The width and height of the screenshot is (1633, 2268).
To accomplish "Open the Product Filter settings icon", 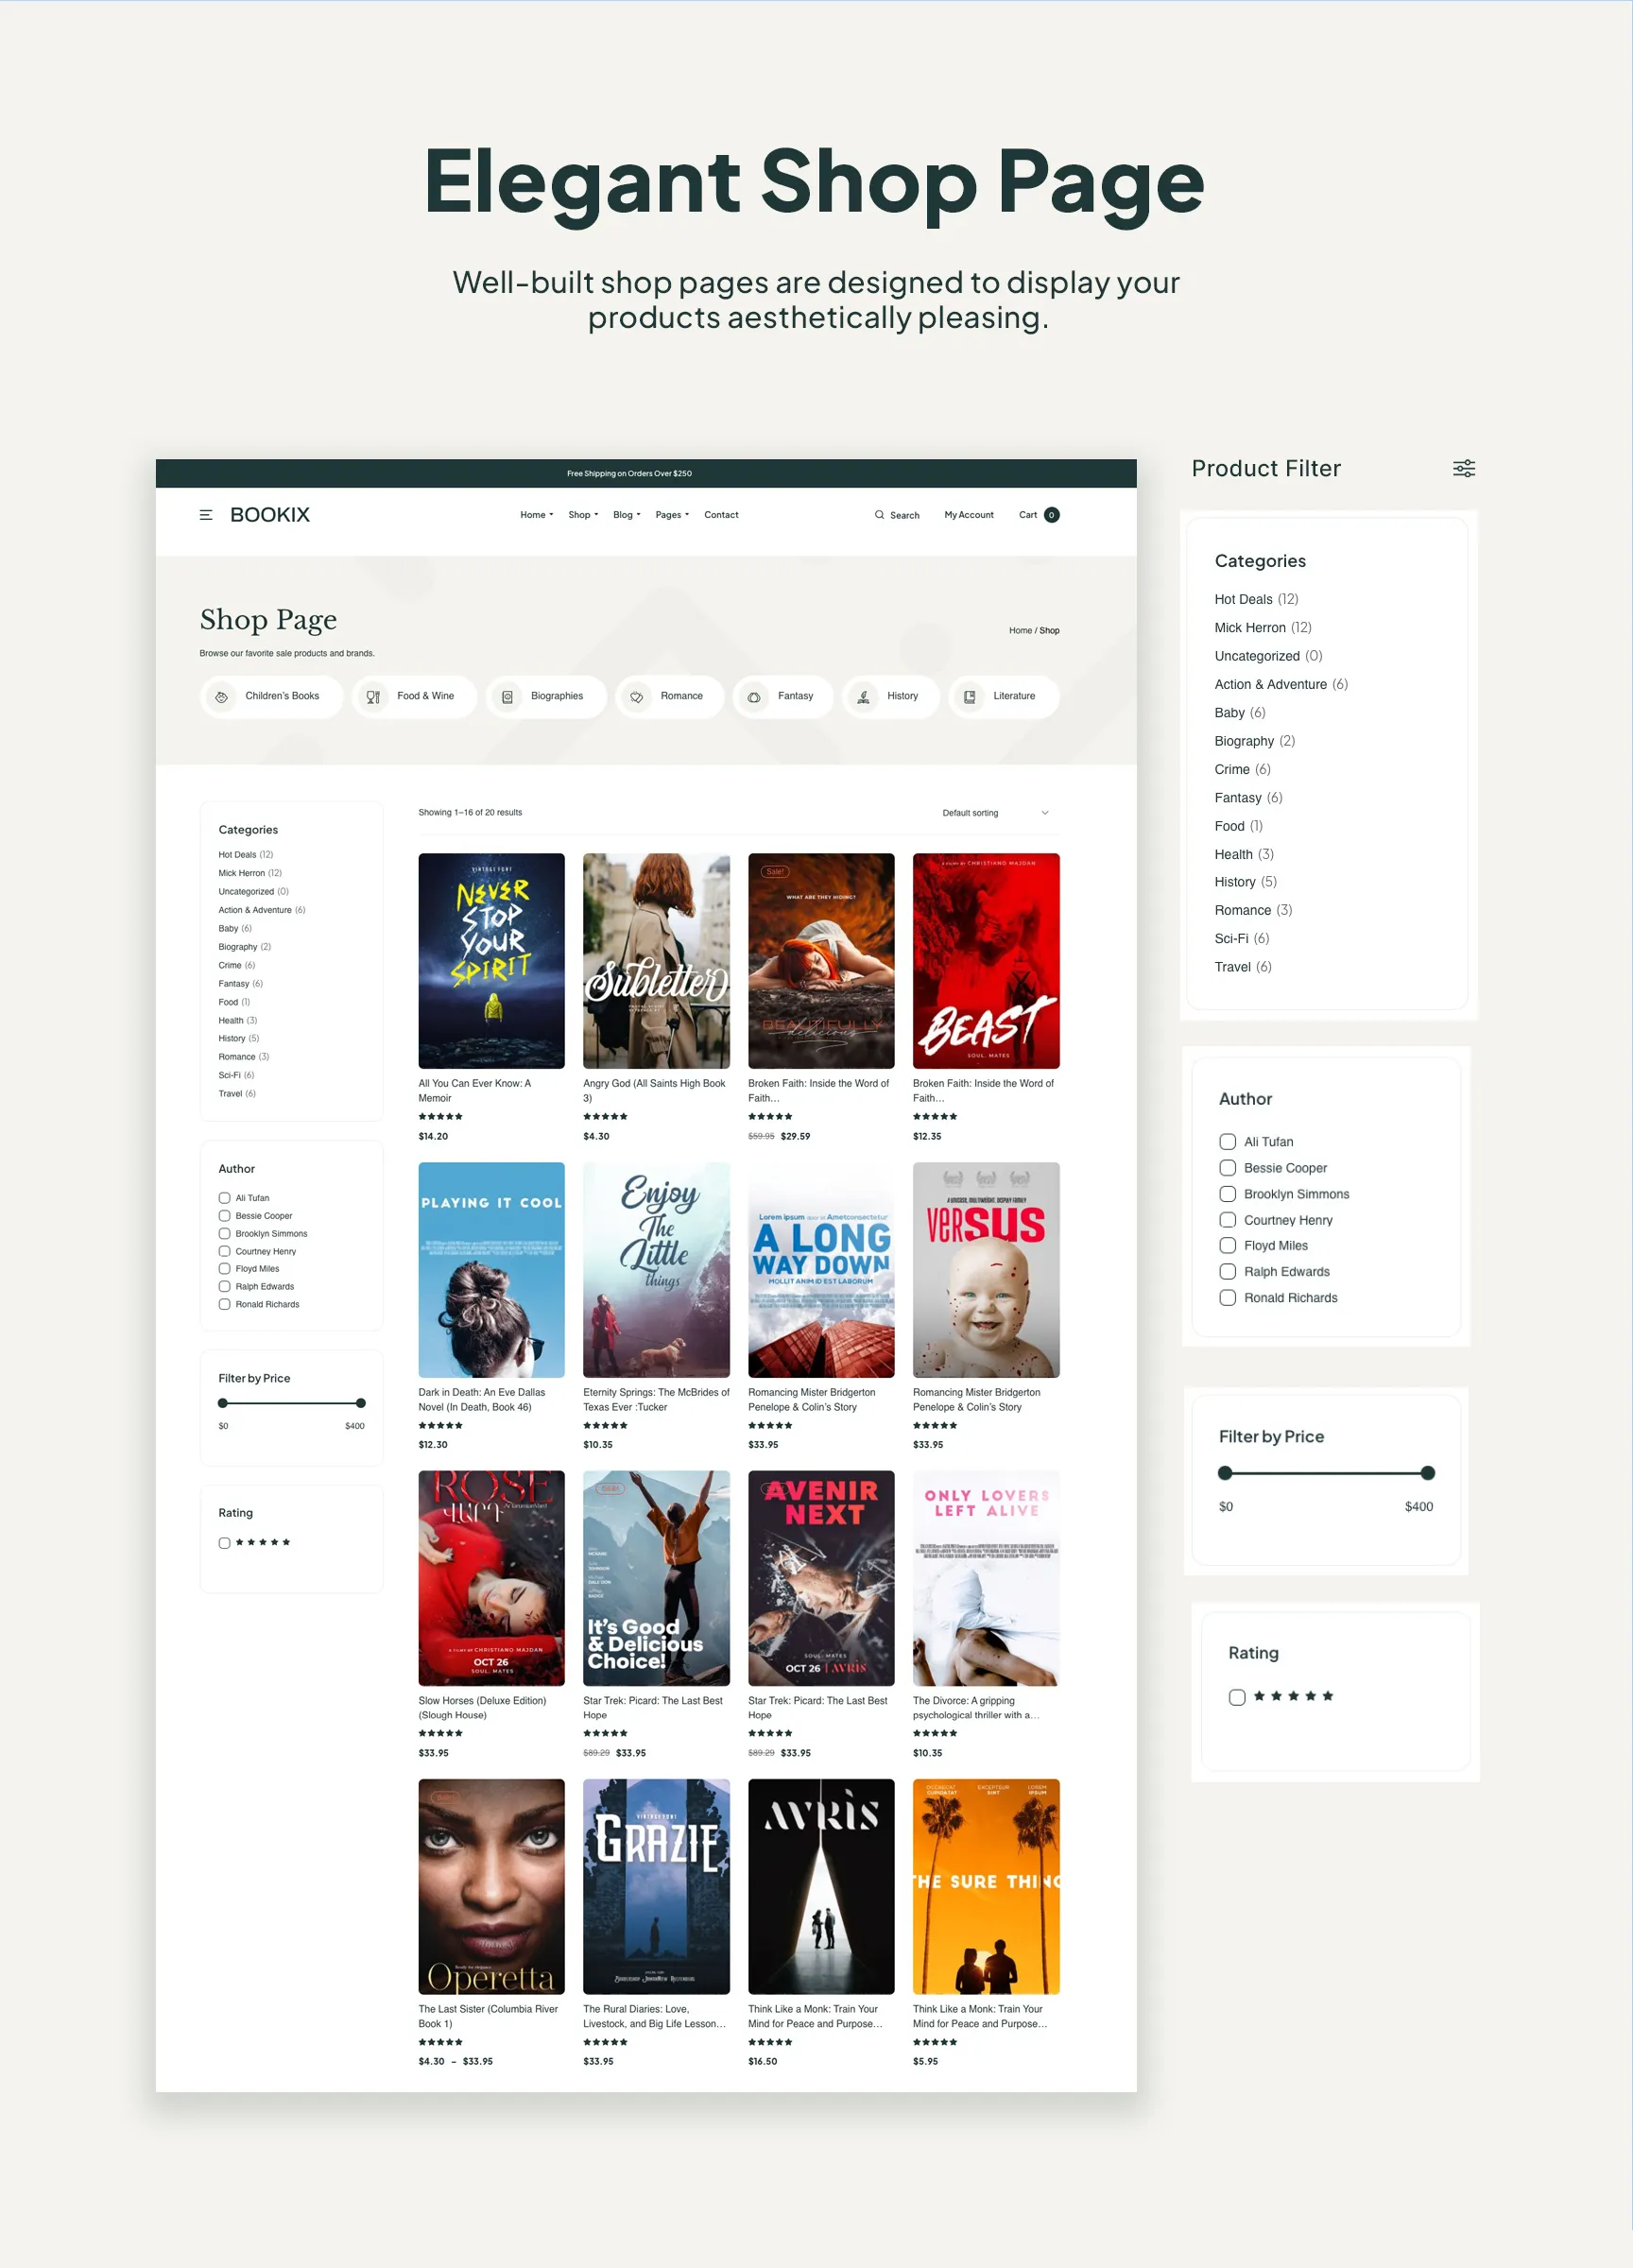I will click(1463, 467).
